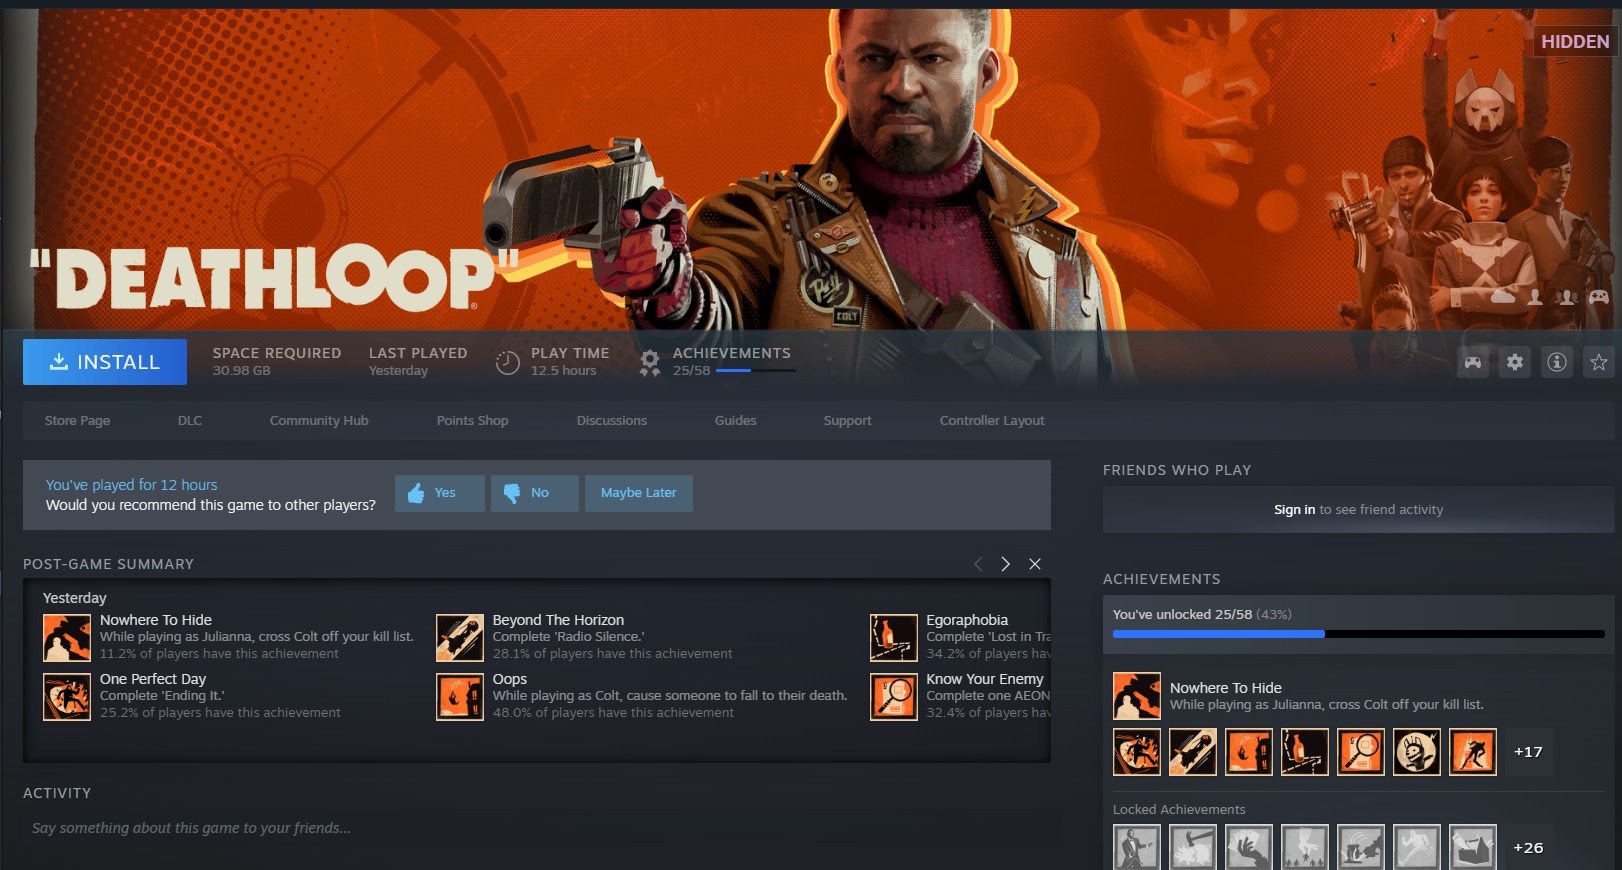Screen dimensions: 1622x870
Task: Click One Perfect Day achievement icon in summary
Action: [x=67, y=697]
